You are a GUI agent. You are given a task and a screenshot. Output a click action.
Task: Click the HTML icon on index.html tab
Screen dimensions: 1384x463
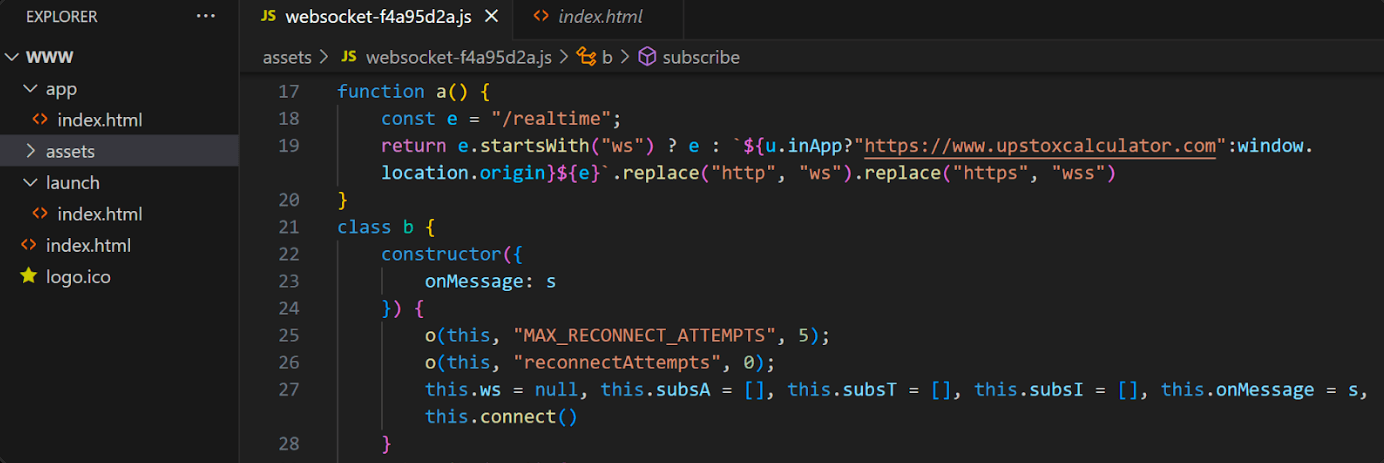coord(541,17)
